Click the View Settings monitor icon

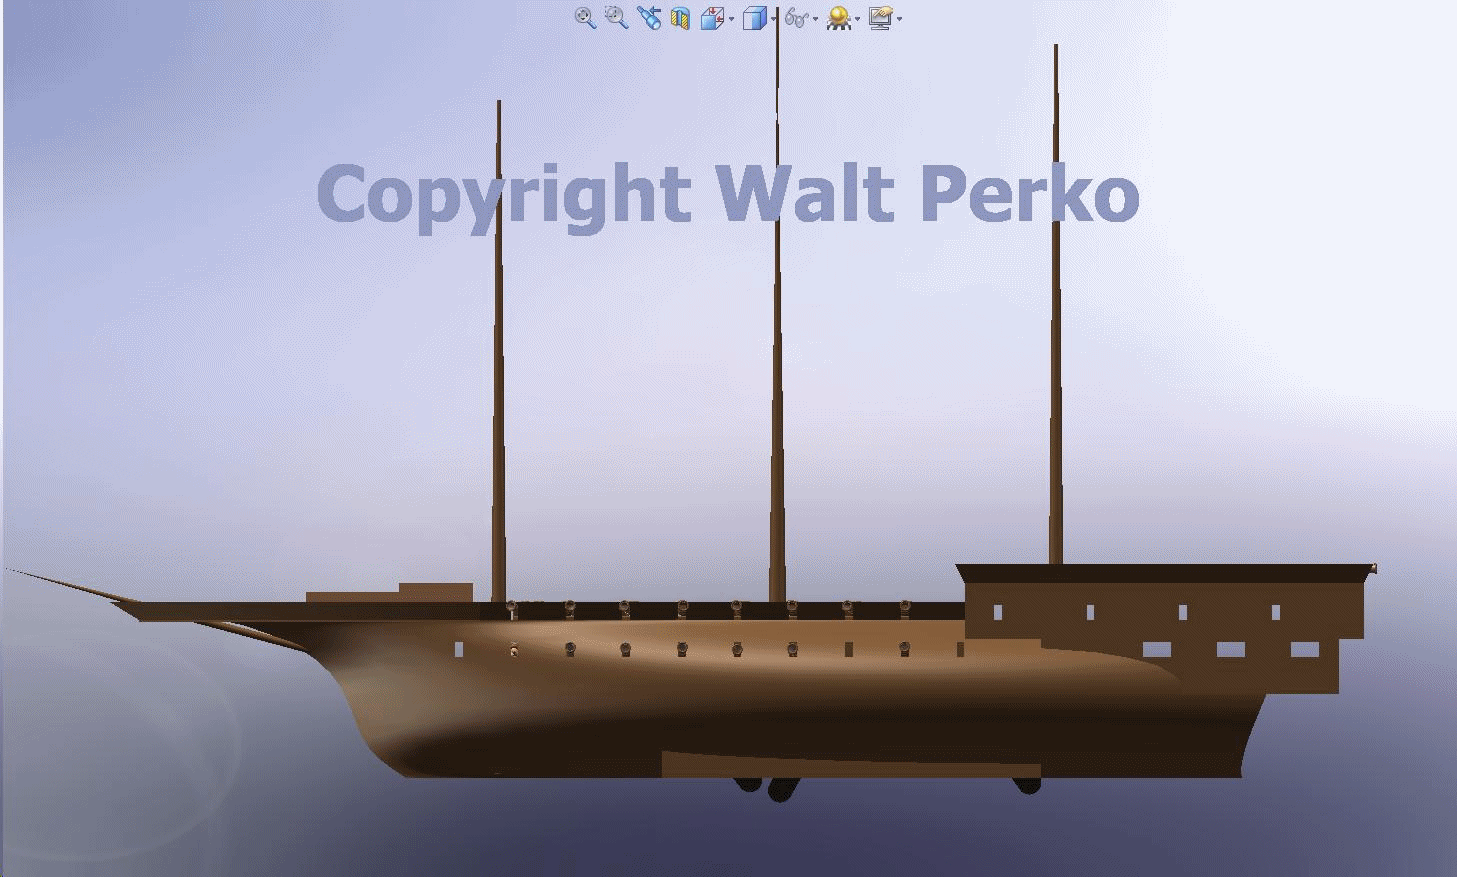pyautogui.click(x=880, y=18)
